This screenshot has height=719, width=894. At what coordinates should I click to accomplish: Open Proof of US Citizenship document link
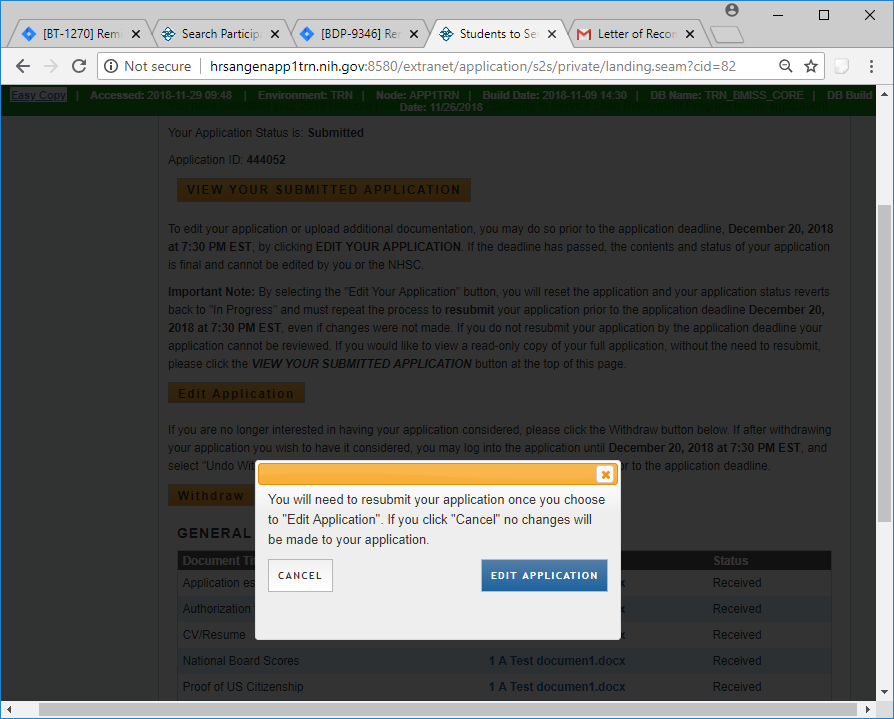click(x=556, y=687)
